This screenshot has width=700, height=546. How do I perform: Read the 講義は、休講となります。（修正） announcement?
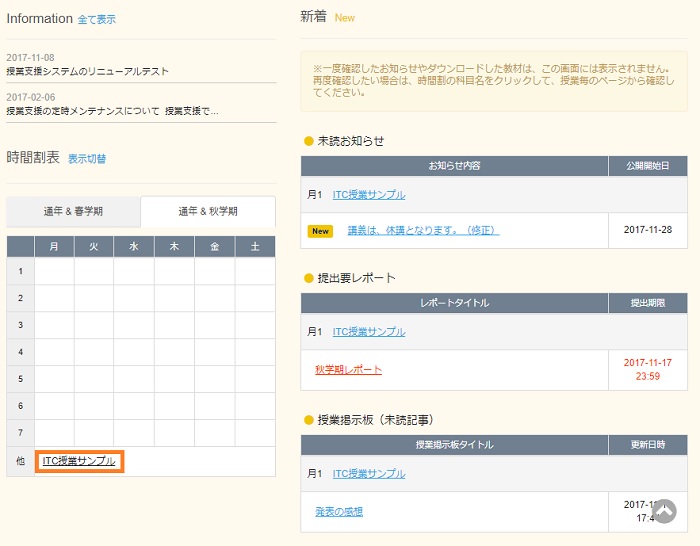tap(423, 231)
